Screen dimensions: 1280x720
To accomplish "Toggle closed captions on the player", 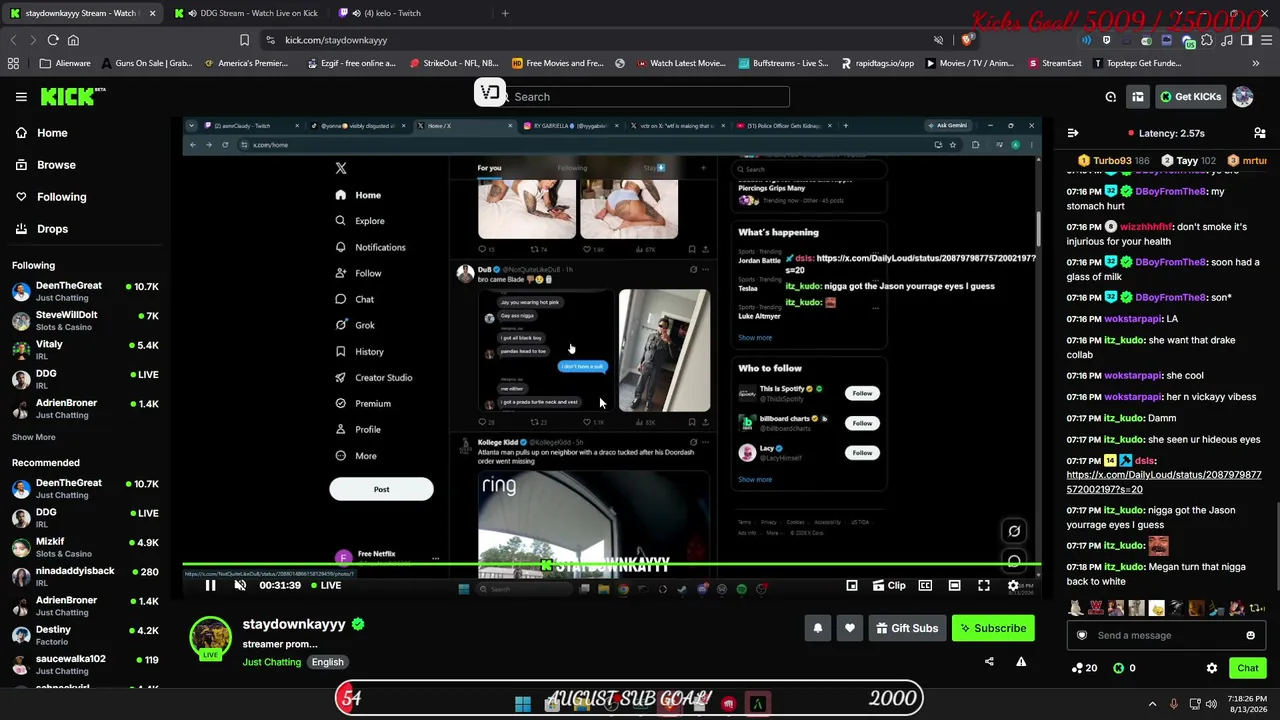I will point(925,585).
